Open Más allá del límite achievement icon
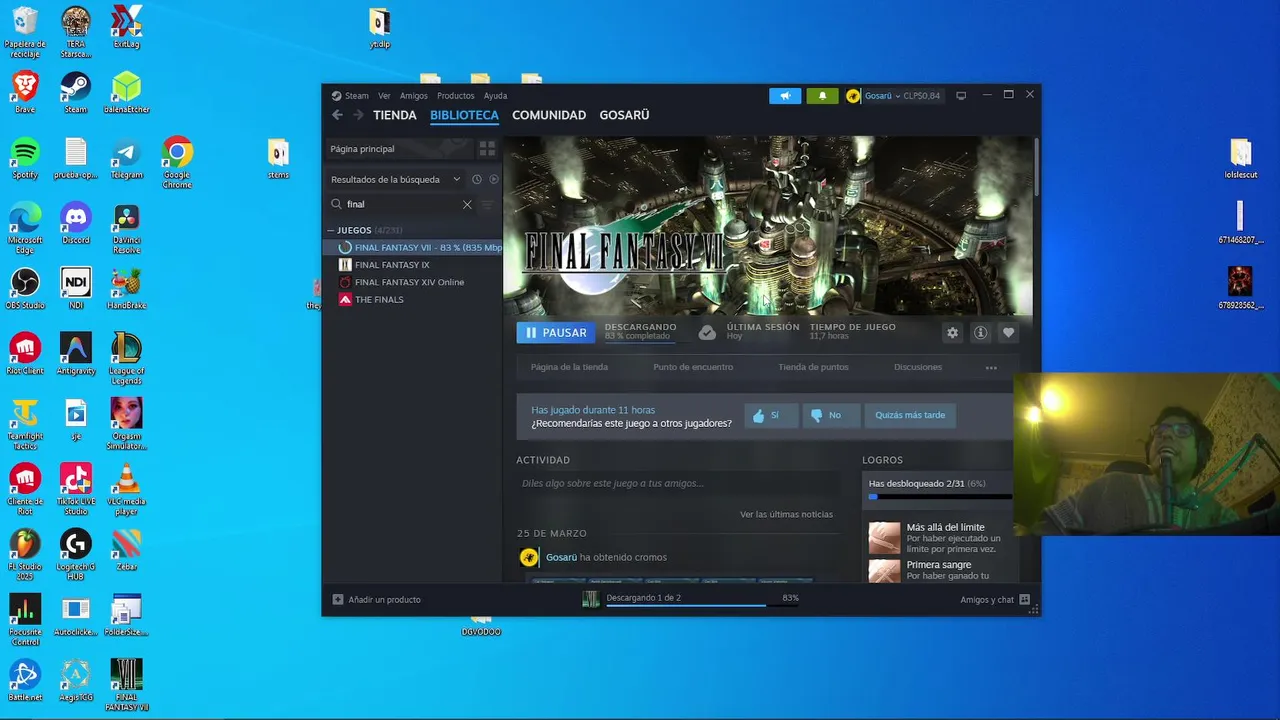Screen dimensions: 1280x720 tap(884, 538)
